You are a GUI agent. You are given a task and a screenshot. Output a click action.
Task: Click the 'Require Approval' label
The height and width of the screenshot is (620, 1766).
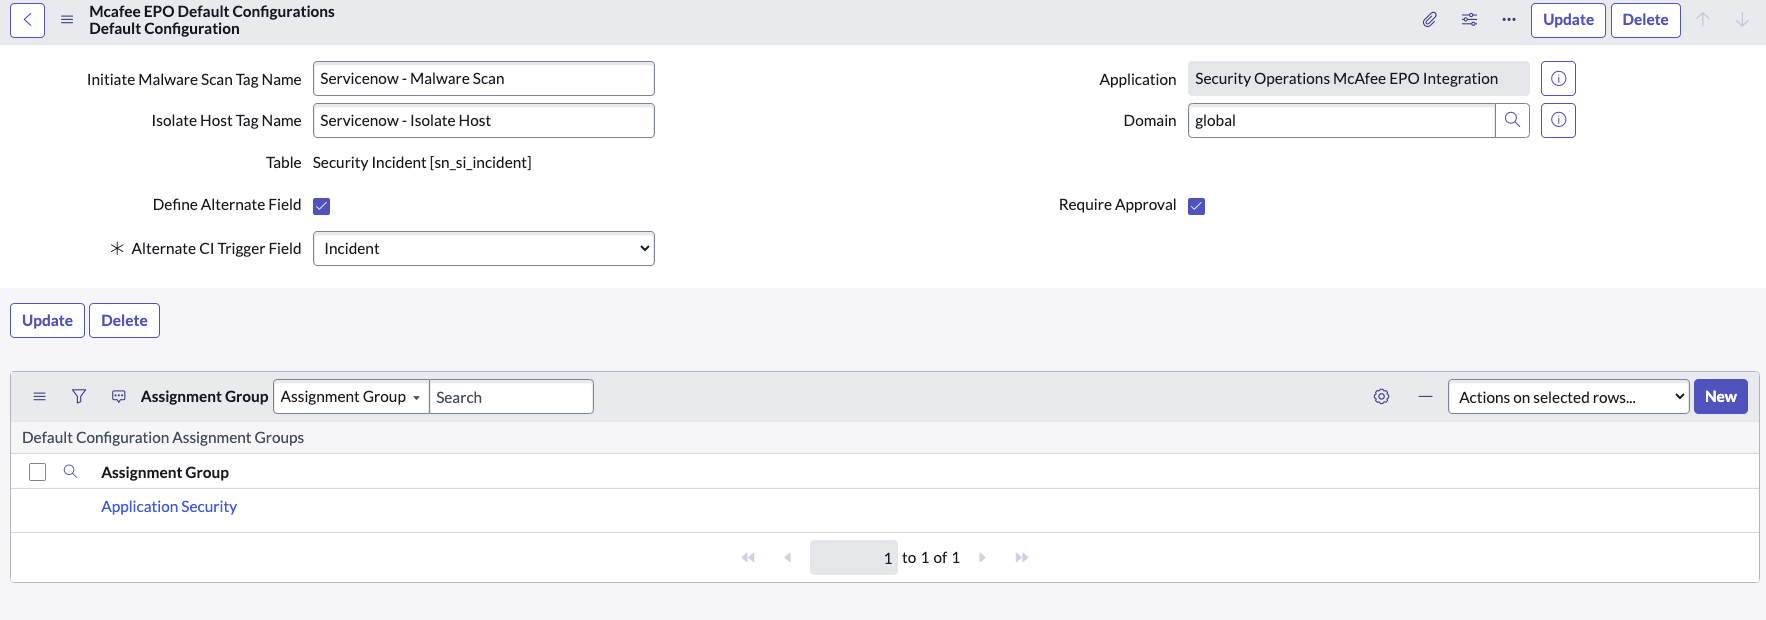click(1117, 205)
